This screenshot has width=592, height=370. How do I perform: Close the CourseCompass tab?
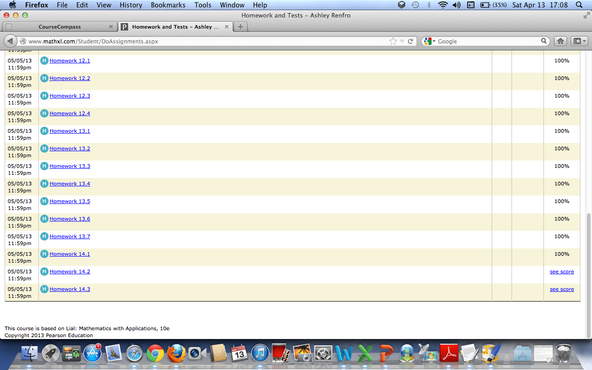pos(111,27)
